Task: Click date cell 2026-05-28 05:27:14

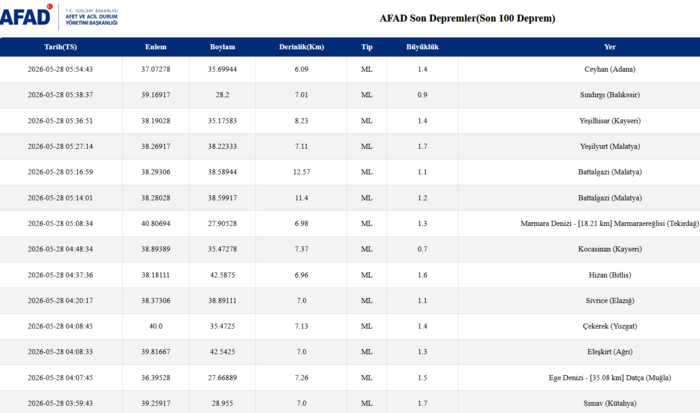Action: 60,146
